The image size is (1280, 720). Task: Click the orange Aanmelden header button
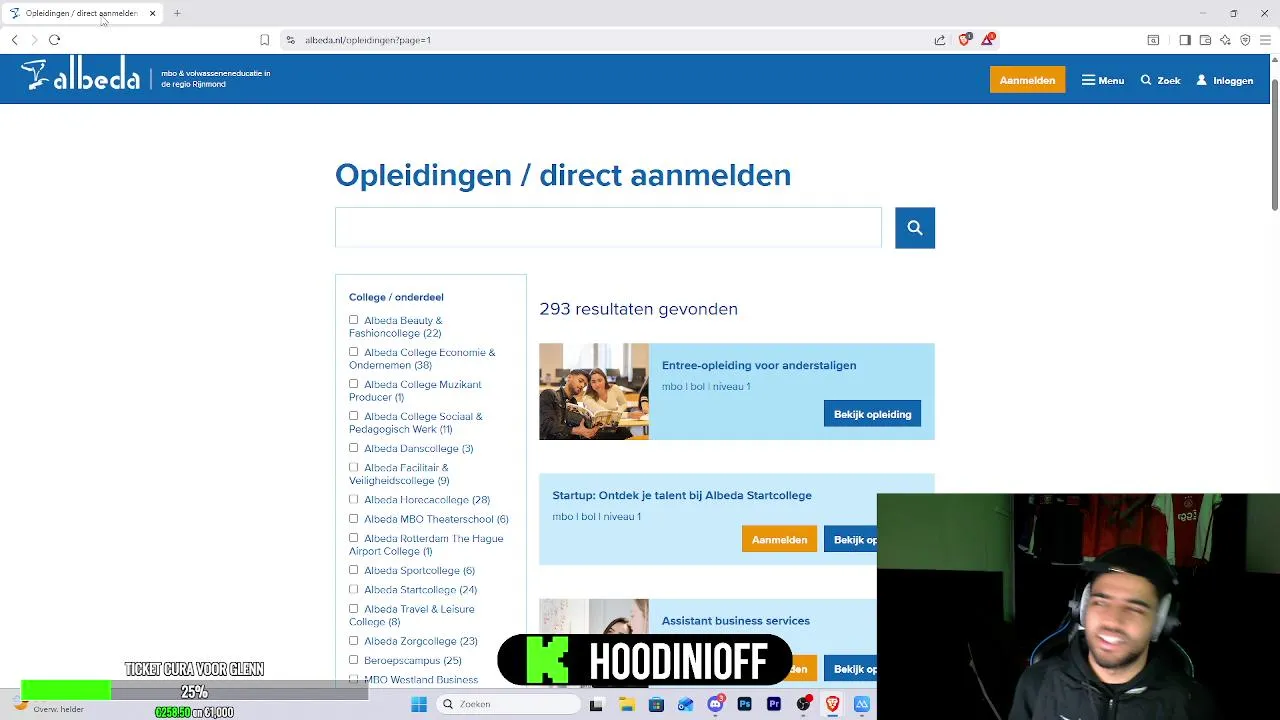click(x=1027, y=80)
